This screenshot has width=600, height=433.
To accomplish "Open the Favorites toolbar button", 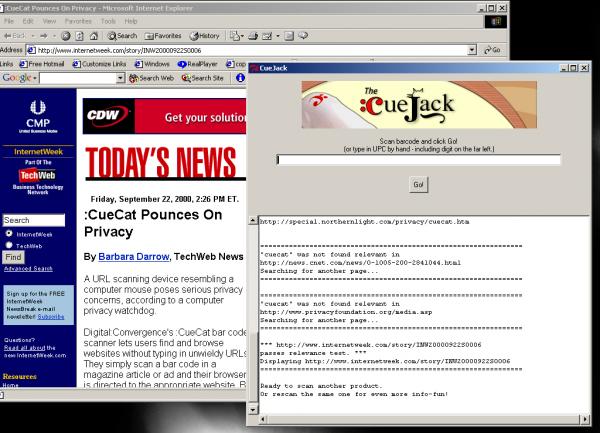I will tap(161, 35).
